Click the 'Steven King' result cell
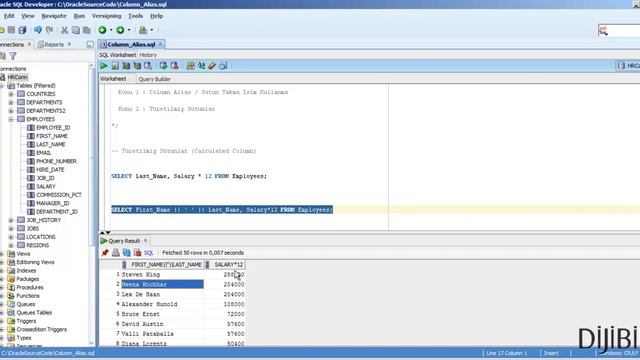 click(162, 274)
